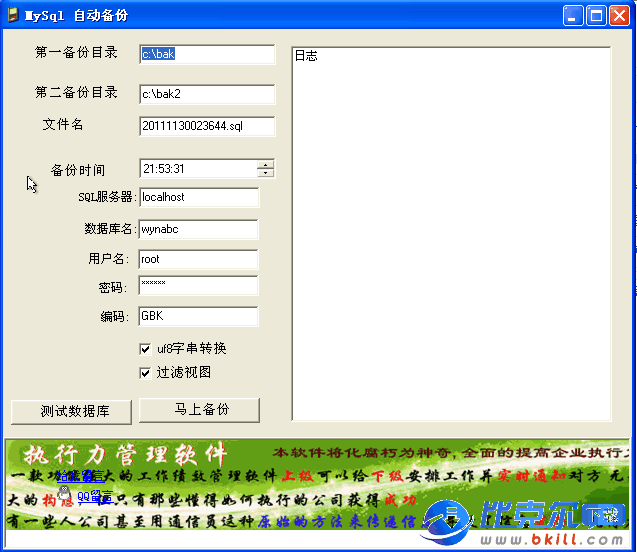Click the 用户名 label
The width and height of the screenshot is (637, 552).
[x=108, y=259]
